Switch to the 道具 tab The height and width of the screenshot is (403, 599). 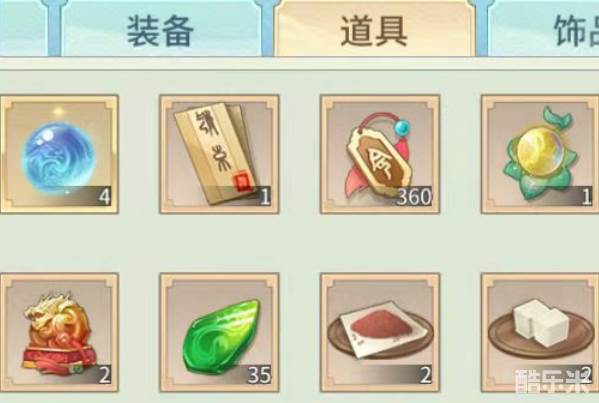coord(374,29)
